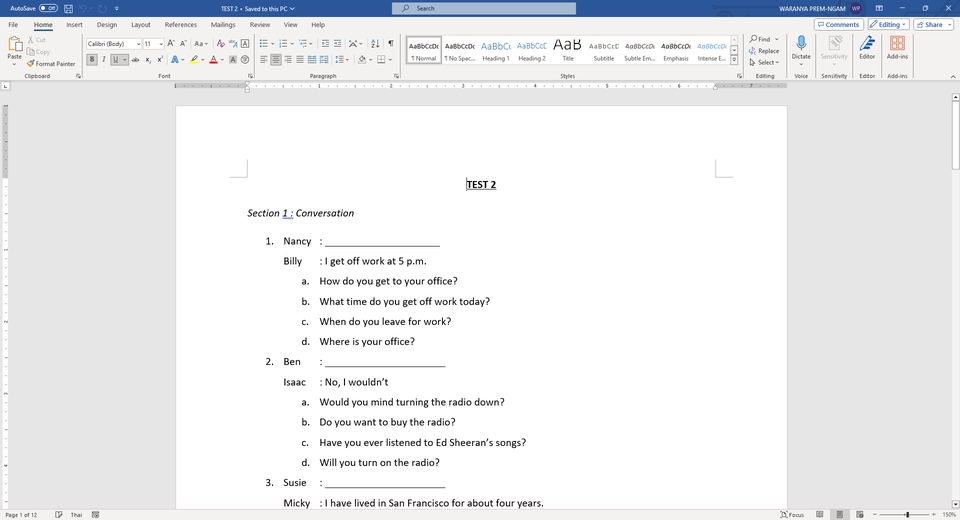The height and width of the screenshot is (520, 960).
Task: Sort the selected text alphabetically
Action: pyautogui.click(x=375, y=43)
